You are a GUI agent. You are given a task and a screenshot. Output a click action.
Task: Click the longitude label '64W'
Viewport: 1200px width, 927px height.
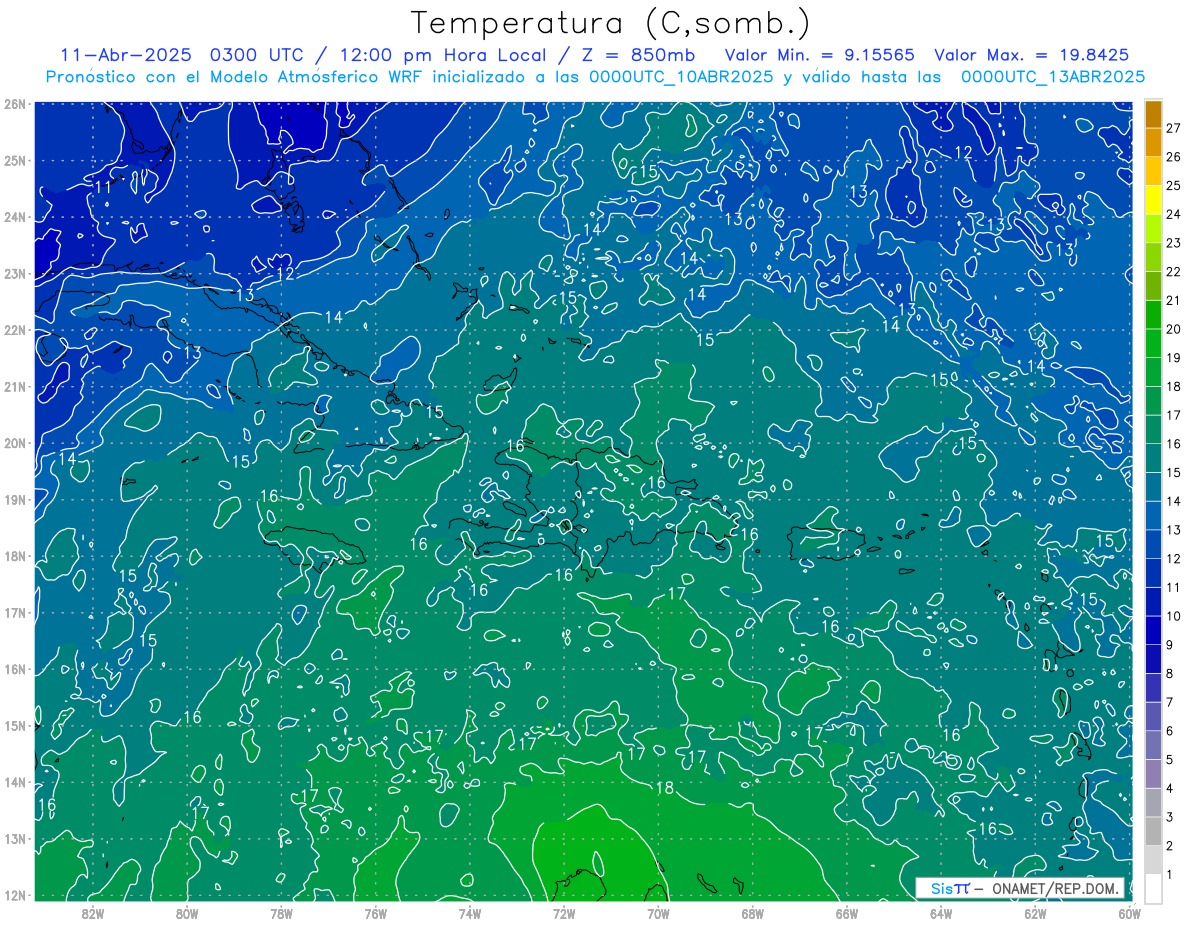(x=940, y=913)
